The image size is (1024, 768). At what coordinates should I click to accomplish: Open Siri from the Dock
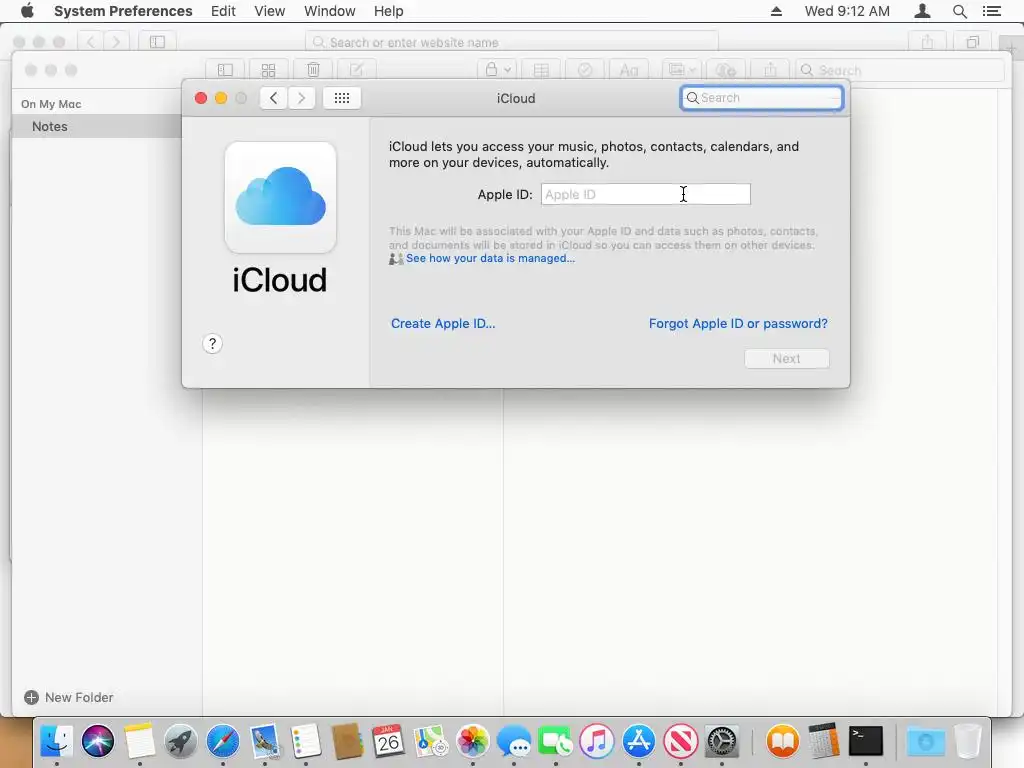pyautogui.click(x=98, y=741)
